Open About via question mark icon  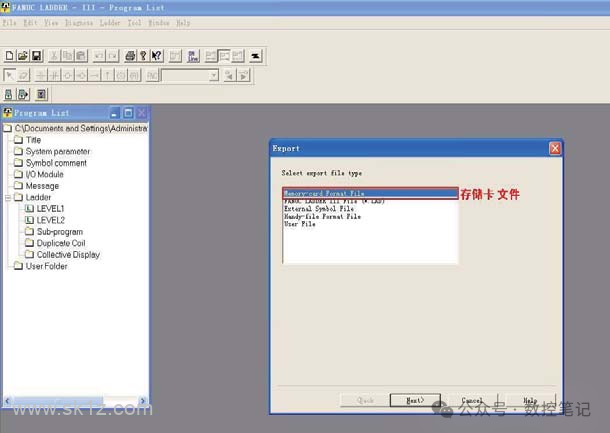[x=143, y=56]
